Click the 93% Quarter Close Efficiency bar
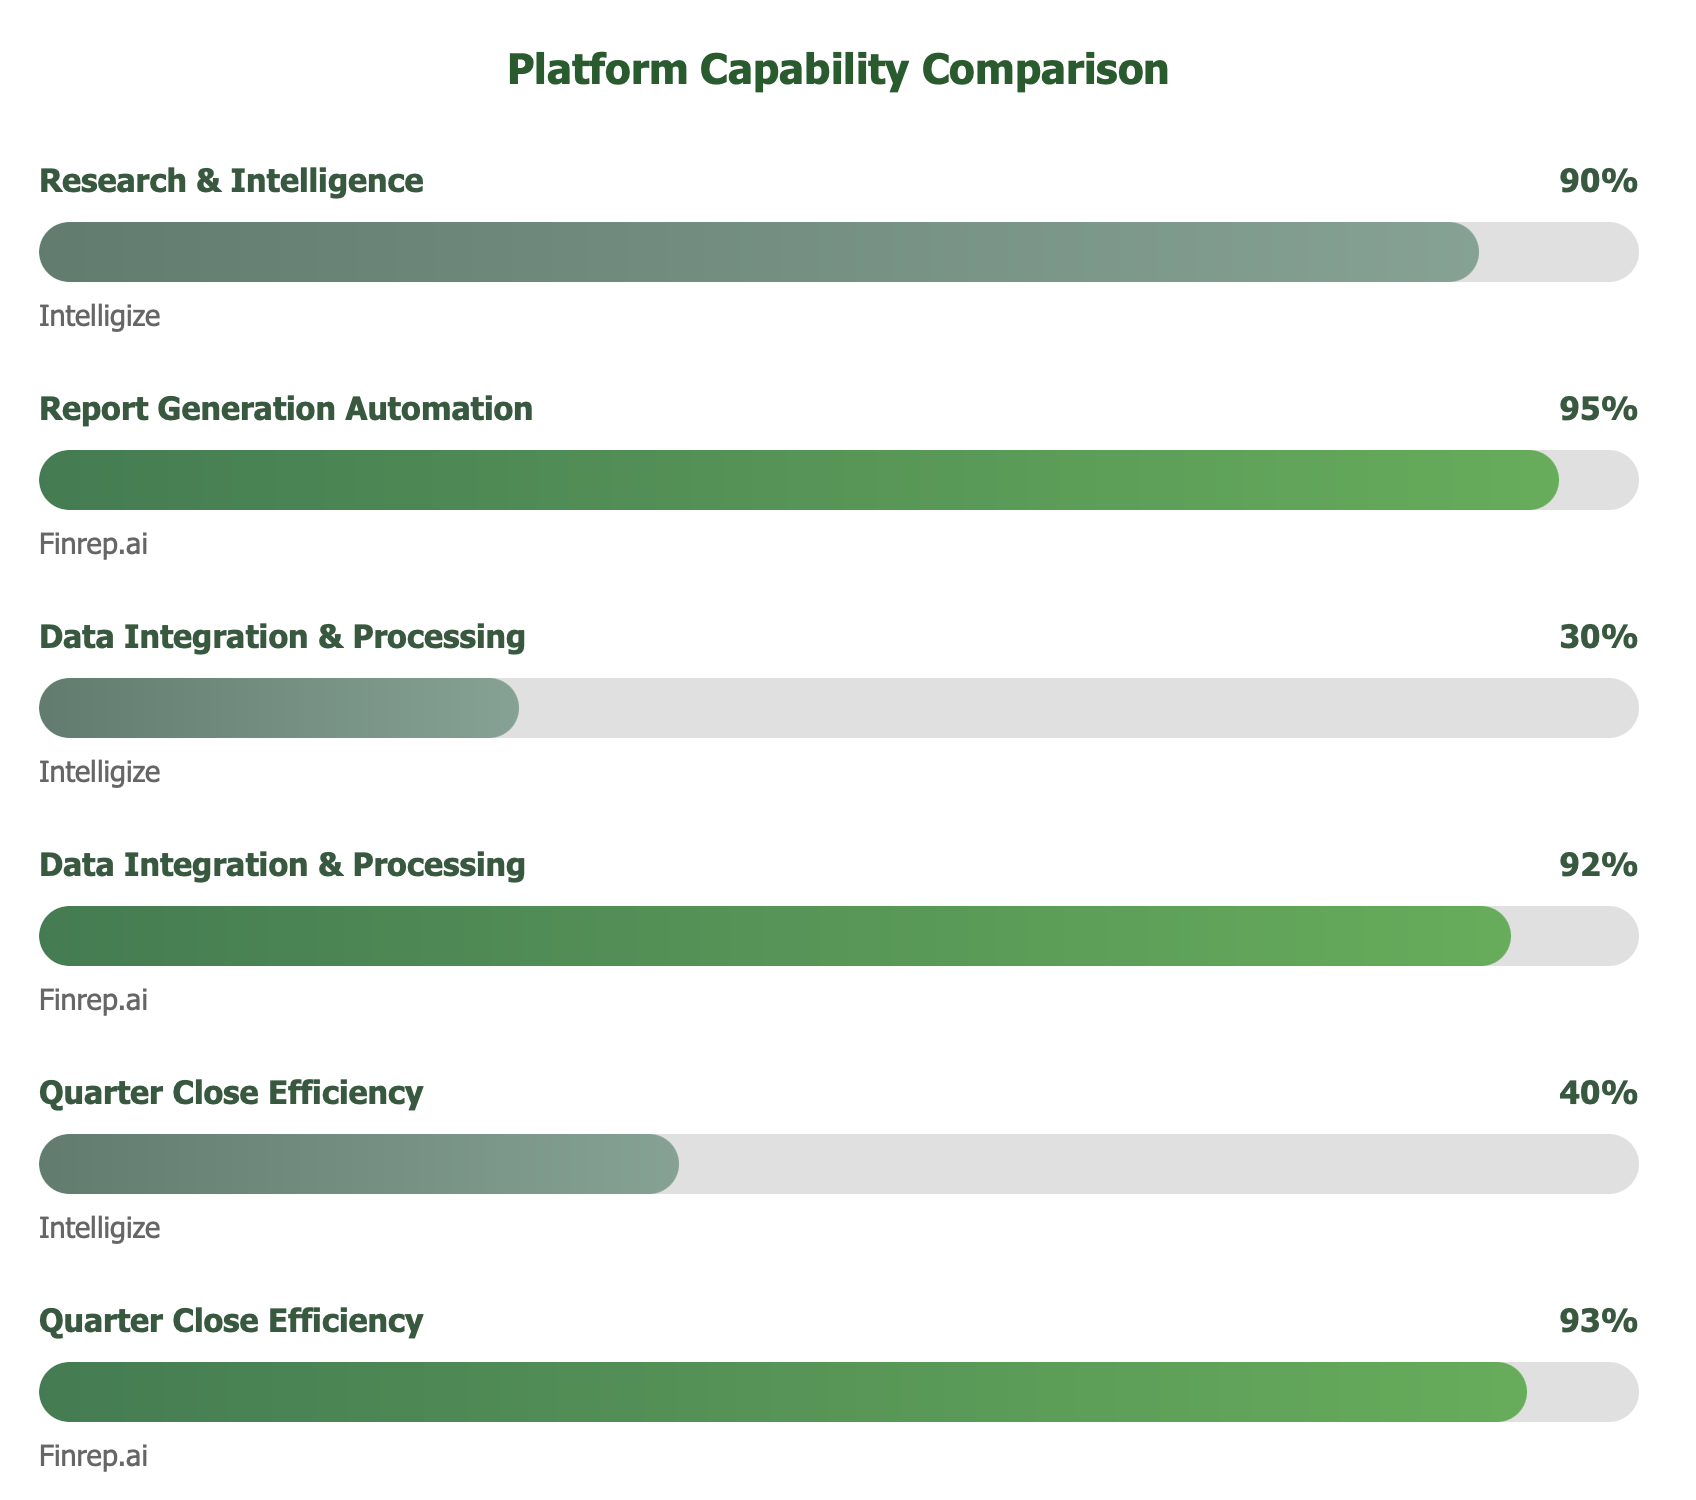Screen dimensions: 1696x1500 click(x=782, y=1392)
